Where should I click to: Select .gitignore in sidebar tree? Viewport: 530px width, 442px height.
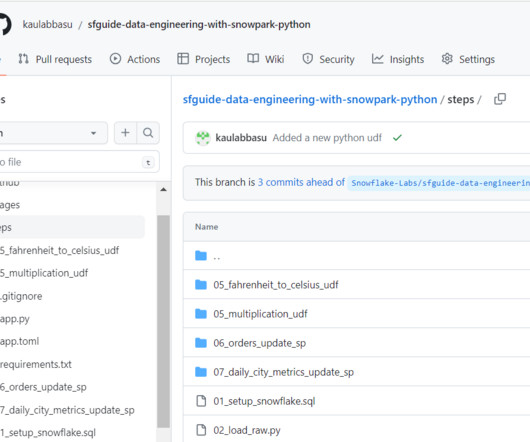pyautogui.click(x=21, y=296)
